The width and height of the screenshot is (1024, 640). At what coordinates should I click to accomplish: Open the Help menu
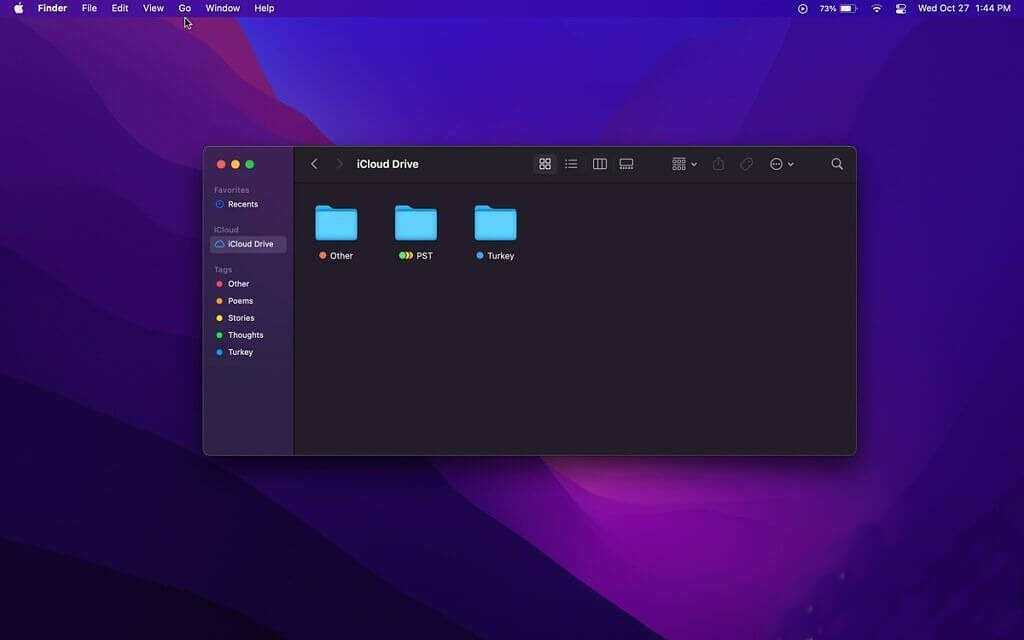tap(264, 8)
